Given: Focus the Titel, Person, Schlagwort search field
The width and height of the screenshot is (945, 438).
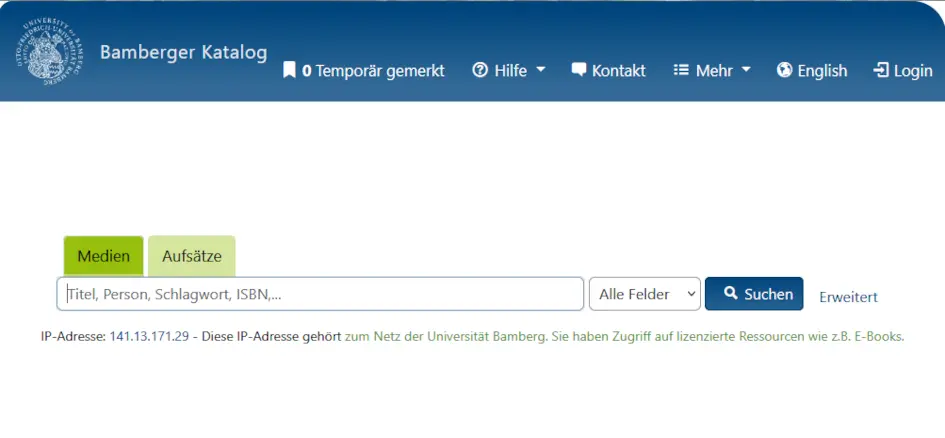Looking at the screenshot, I should (320, 294).
